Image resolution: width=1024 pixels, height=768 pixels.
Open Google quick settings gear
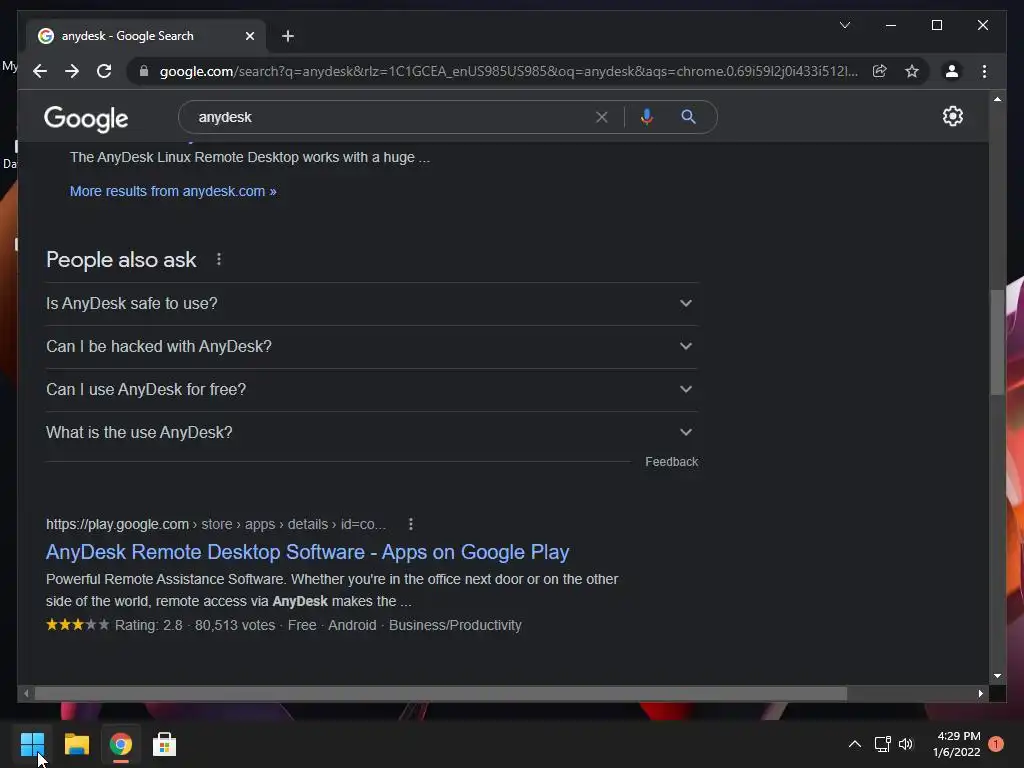coord(953,116)
